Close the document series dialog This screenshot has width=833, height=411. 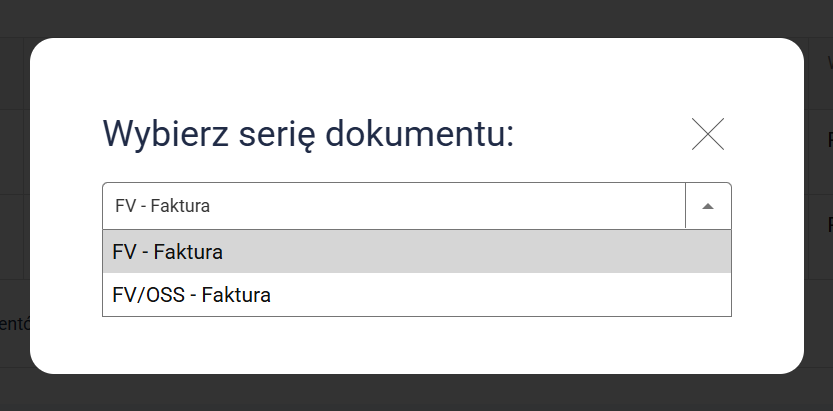point(707,134)
